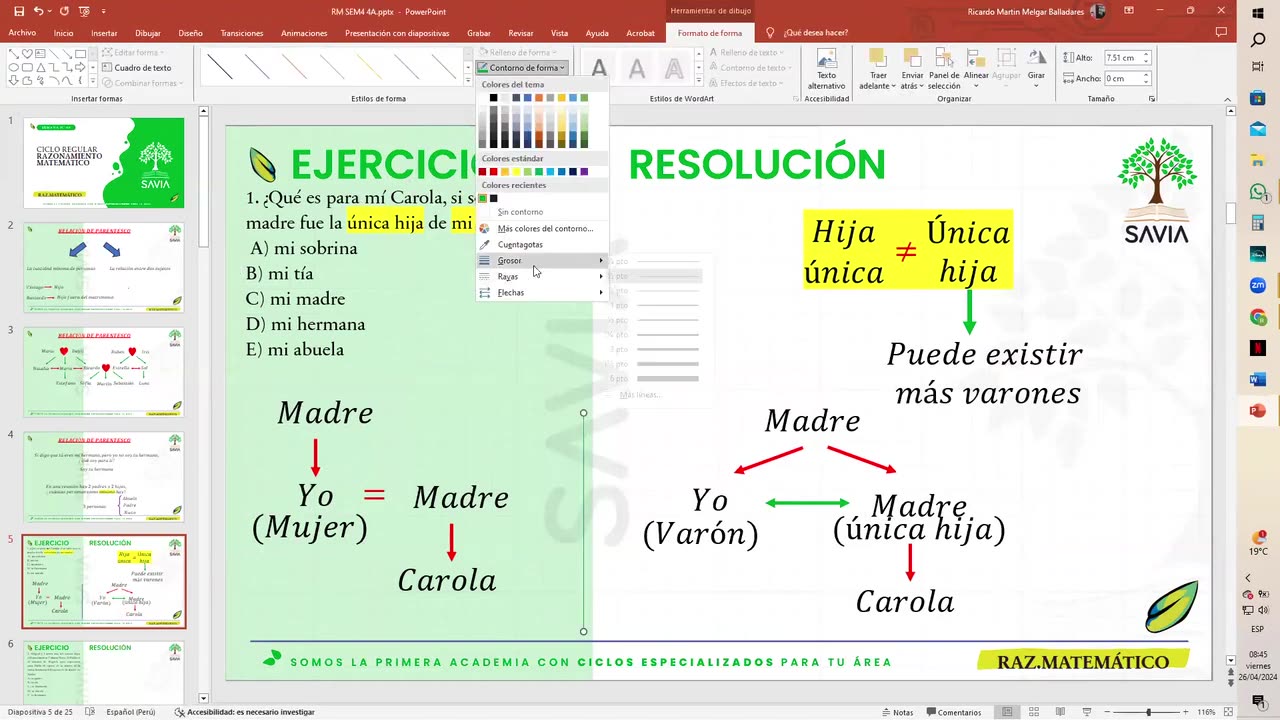
Task: Switch to the Transiciones tab
Action: pyautogui.click(x=242, y=33)
